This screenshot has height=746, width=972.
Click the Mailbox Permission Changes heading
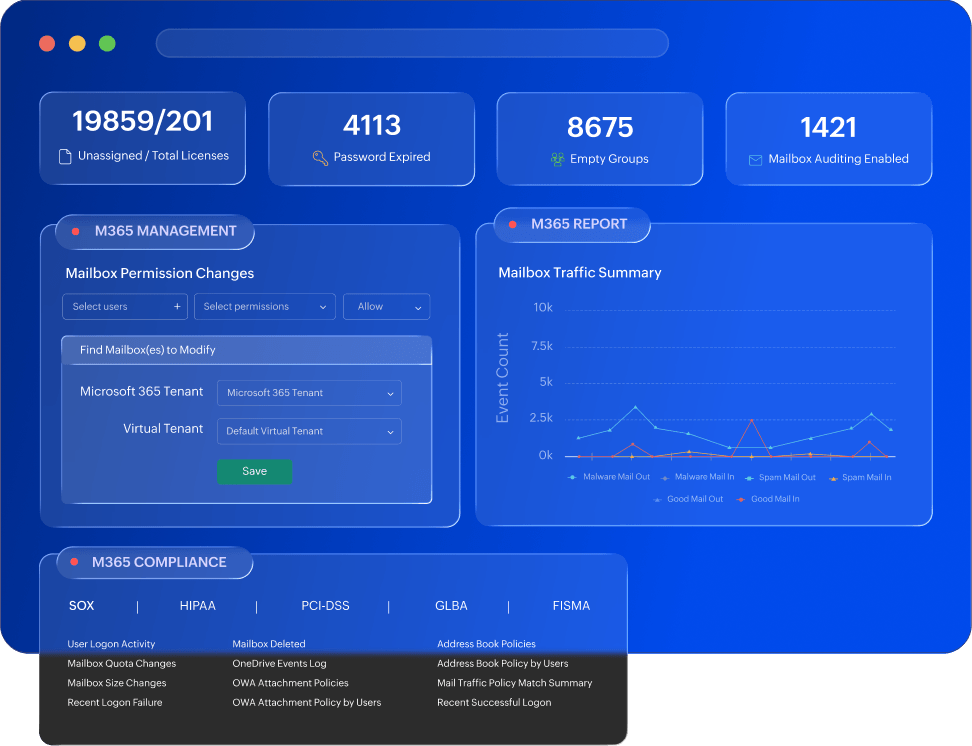pyautogui.click(x=160, y=273)
